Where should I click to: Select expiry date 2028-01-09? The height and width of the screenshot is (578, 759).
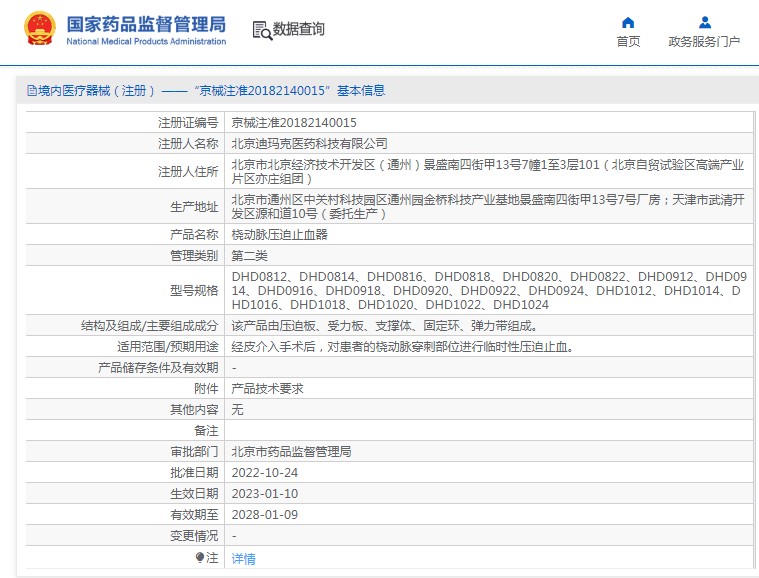(x=265, y=515)
